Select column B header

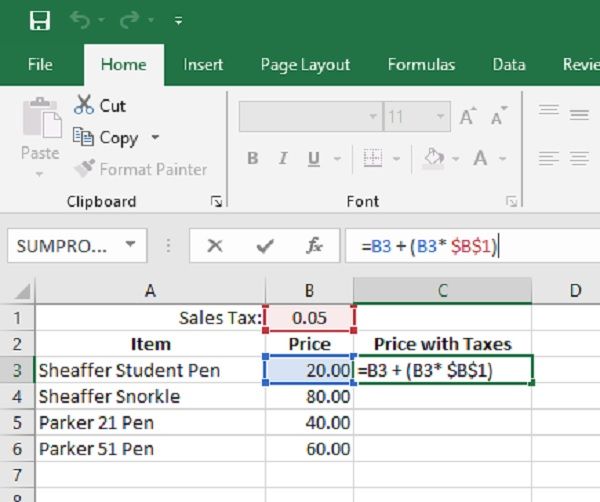point(309,291)
